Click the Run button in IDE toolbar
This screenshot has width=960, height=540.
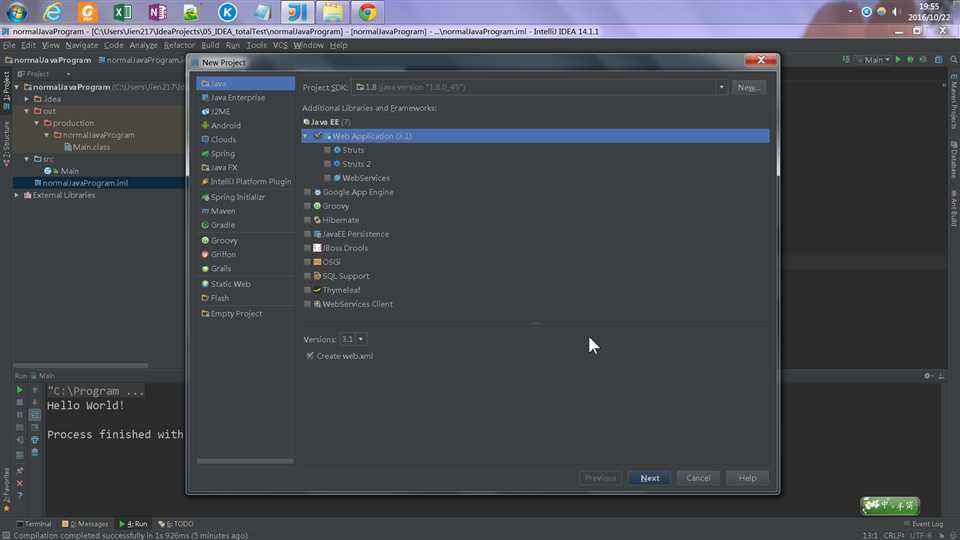click(898, 59)
